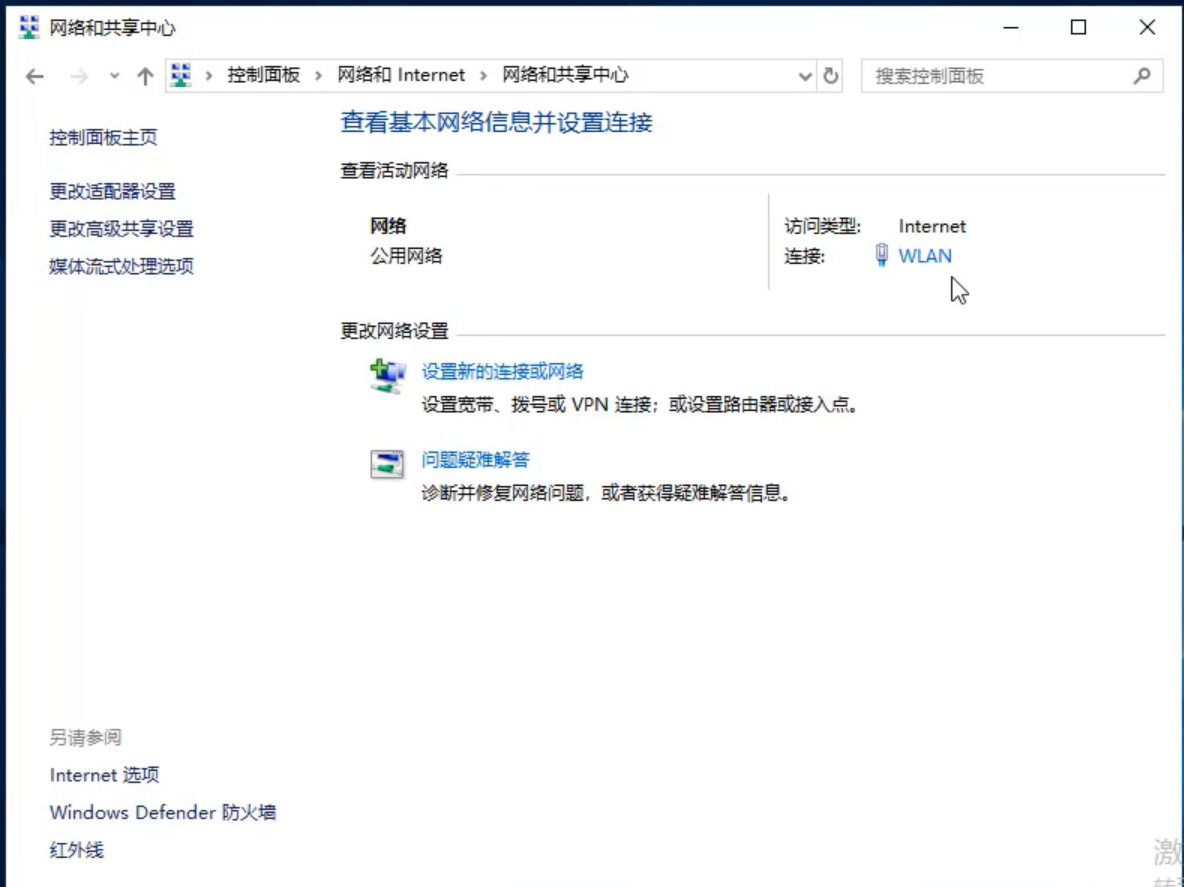Image resolution: width=1184 pixels, height=887 pixels.
Task: Select 网络和 Internet breadcrumb item
Action: coord(401,75)
